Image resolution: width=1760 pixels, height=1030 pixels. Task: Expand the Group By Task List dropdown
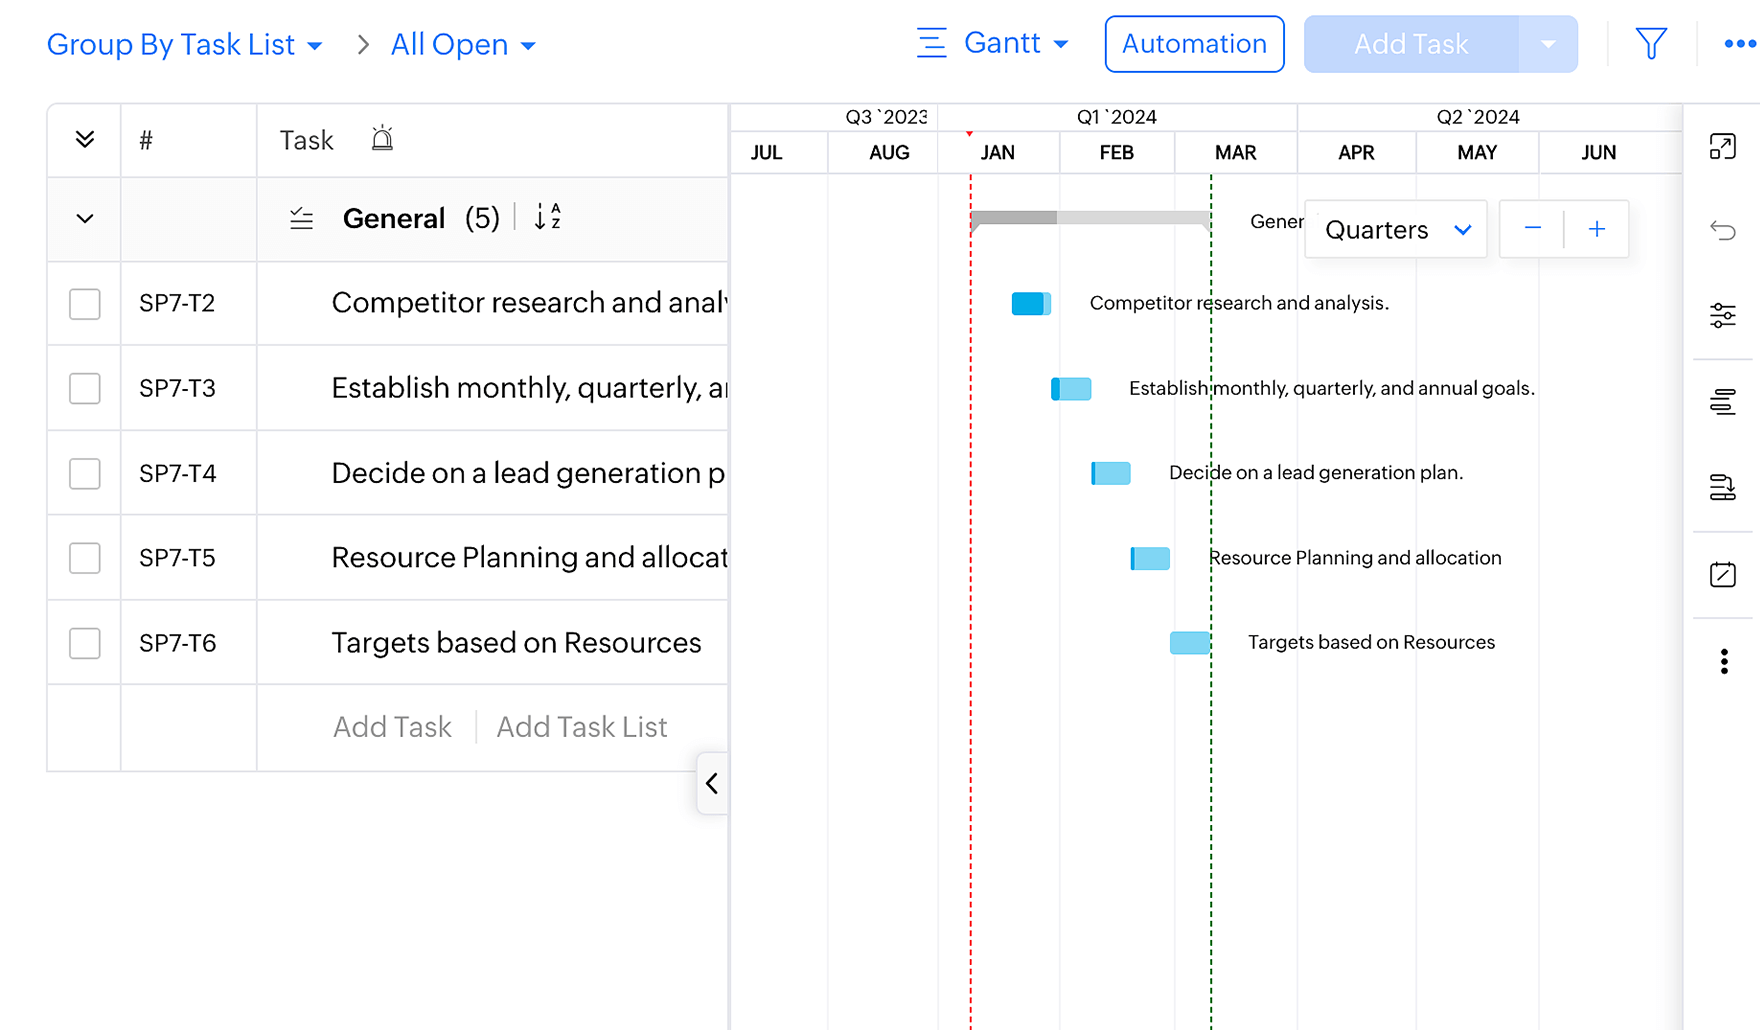coord(185,45)
